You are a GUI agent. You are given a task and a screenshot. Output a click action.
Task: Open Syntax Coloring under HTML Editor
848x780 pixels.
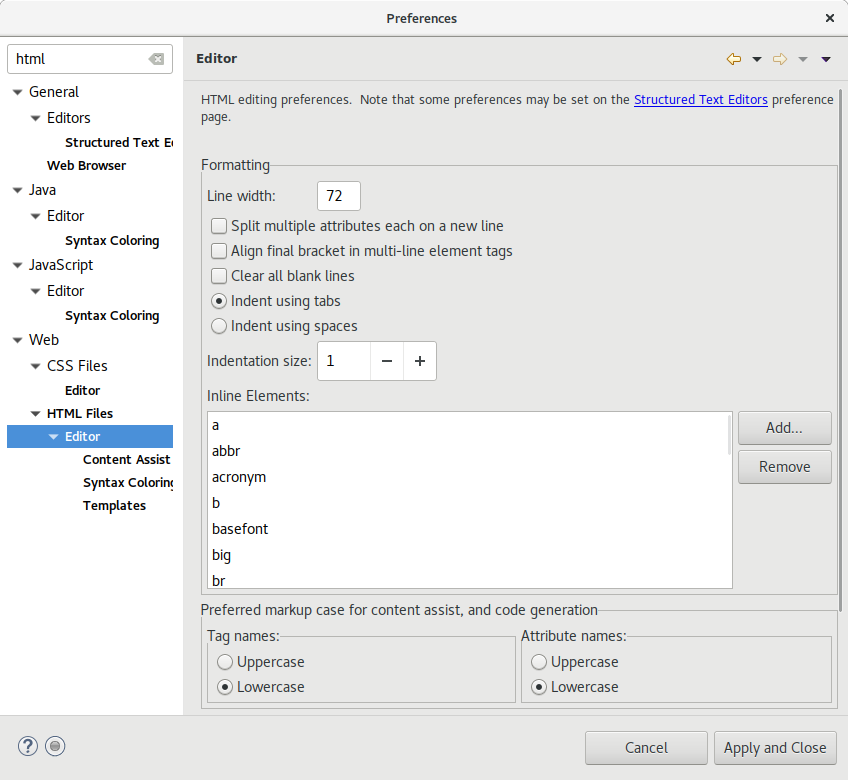pyautogui.click(x=128, y=482)
